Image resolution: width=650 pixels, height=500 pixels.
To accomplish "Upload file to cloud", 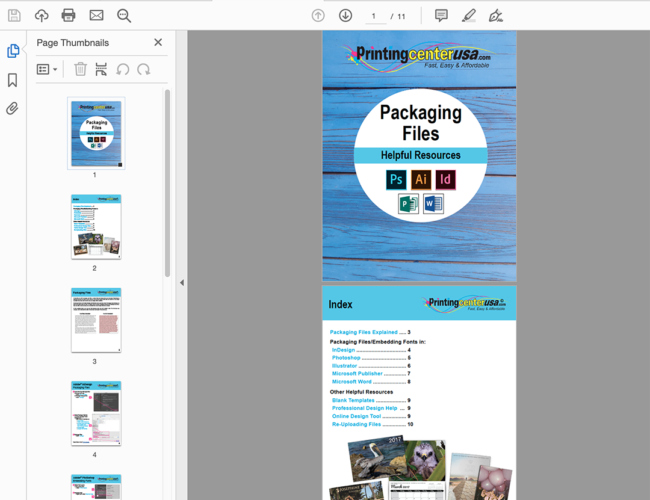I will (41, 15).
